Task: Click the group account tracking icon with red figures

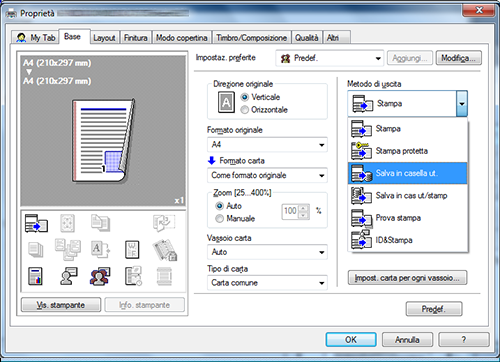Action: 100,276
